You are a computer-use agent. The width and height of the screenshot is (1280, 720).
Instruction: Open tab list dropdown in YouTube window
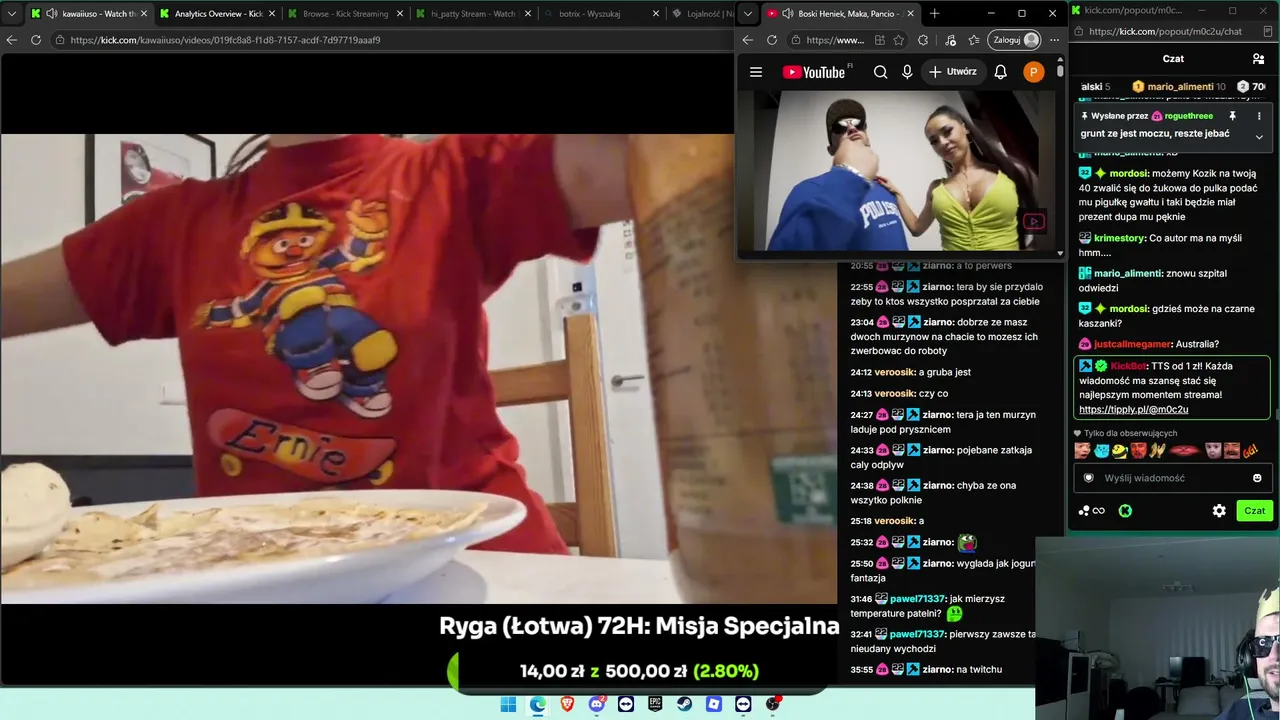748,14
